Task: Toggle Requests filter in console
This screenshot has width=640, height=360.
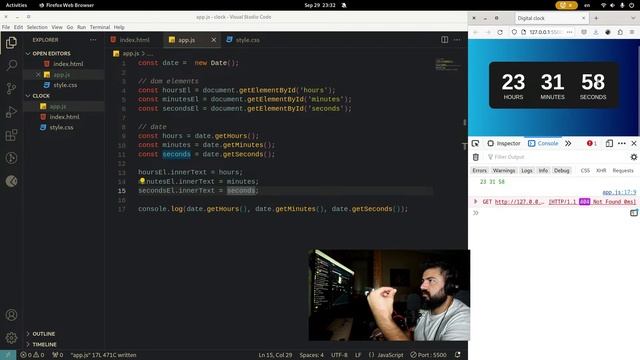Action: coord(623,171)
